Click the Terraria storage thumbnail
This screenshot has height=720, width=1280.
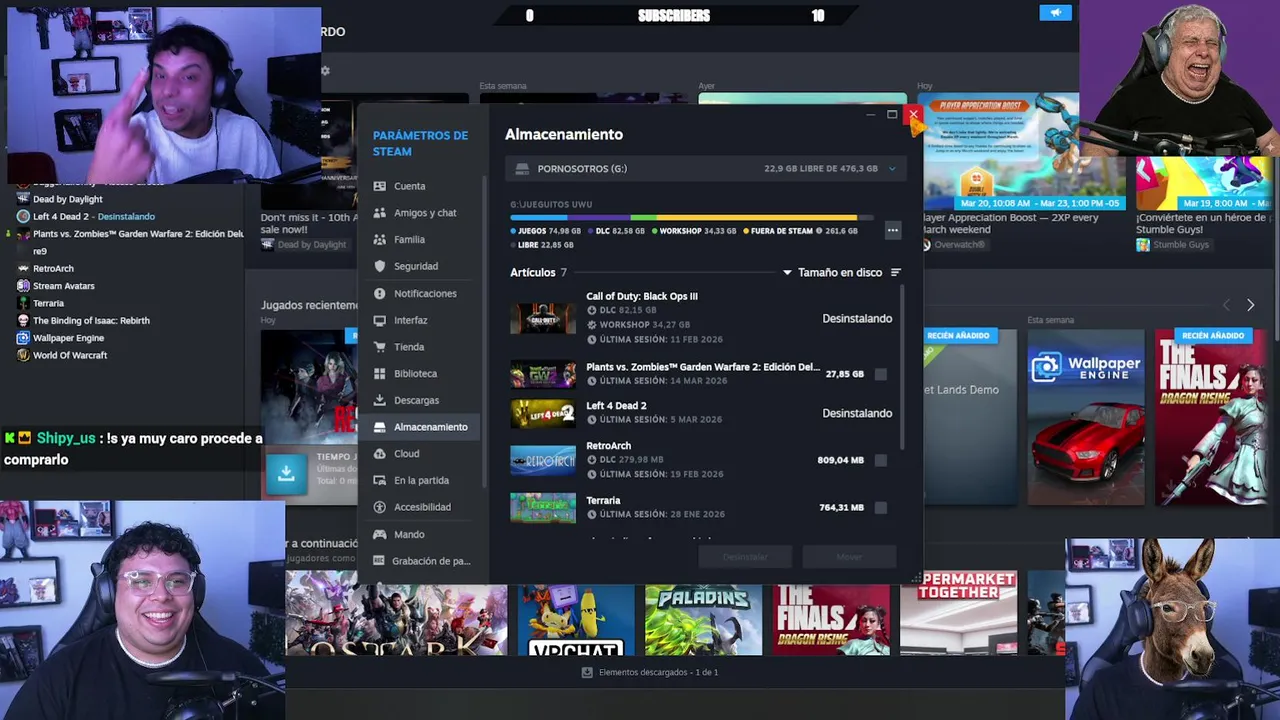tap(543, 507)
